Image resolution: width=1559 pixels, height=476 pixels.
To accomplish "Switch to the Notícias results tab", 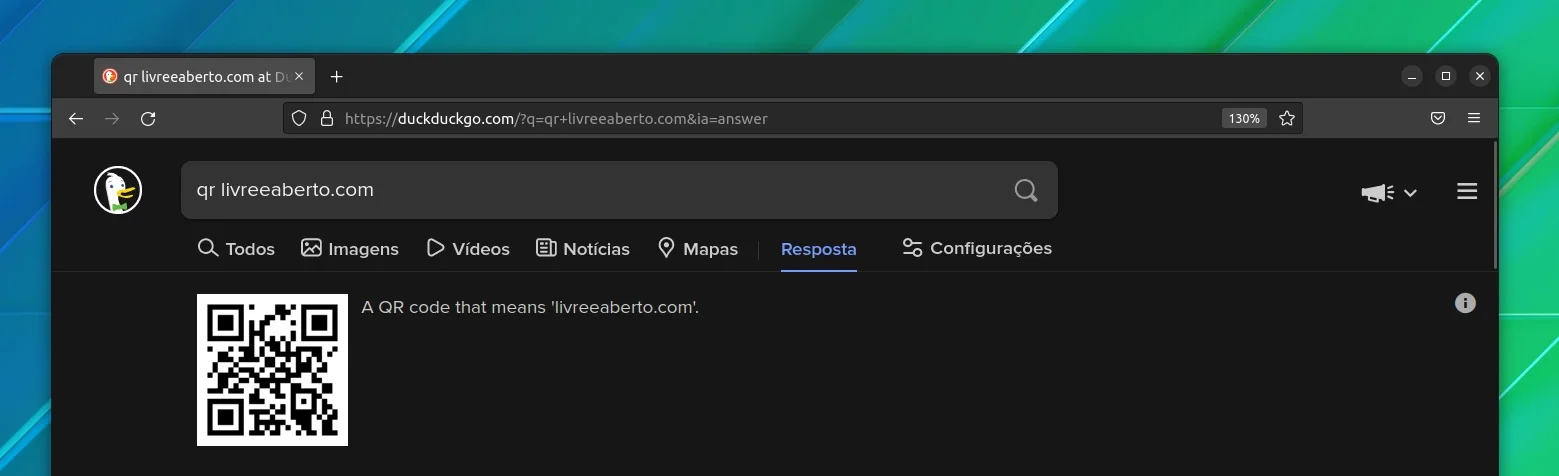I will coord(583,248).
